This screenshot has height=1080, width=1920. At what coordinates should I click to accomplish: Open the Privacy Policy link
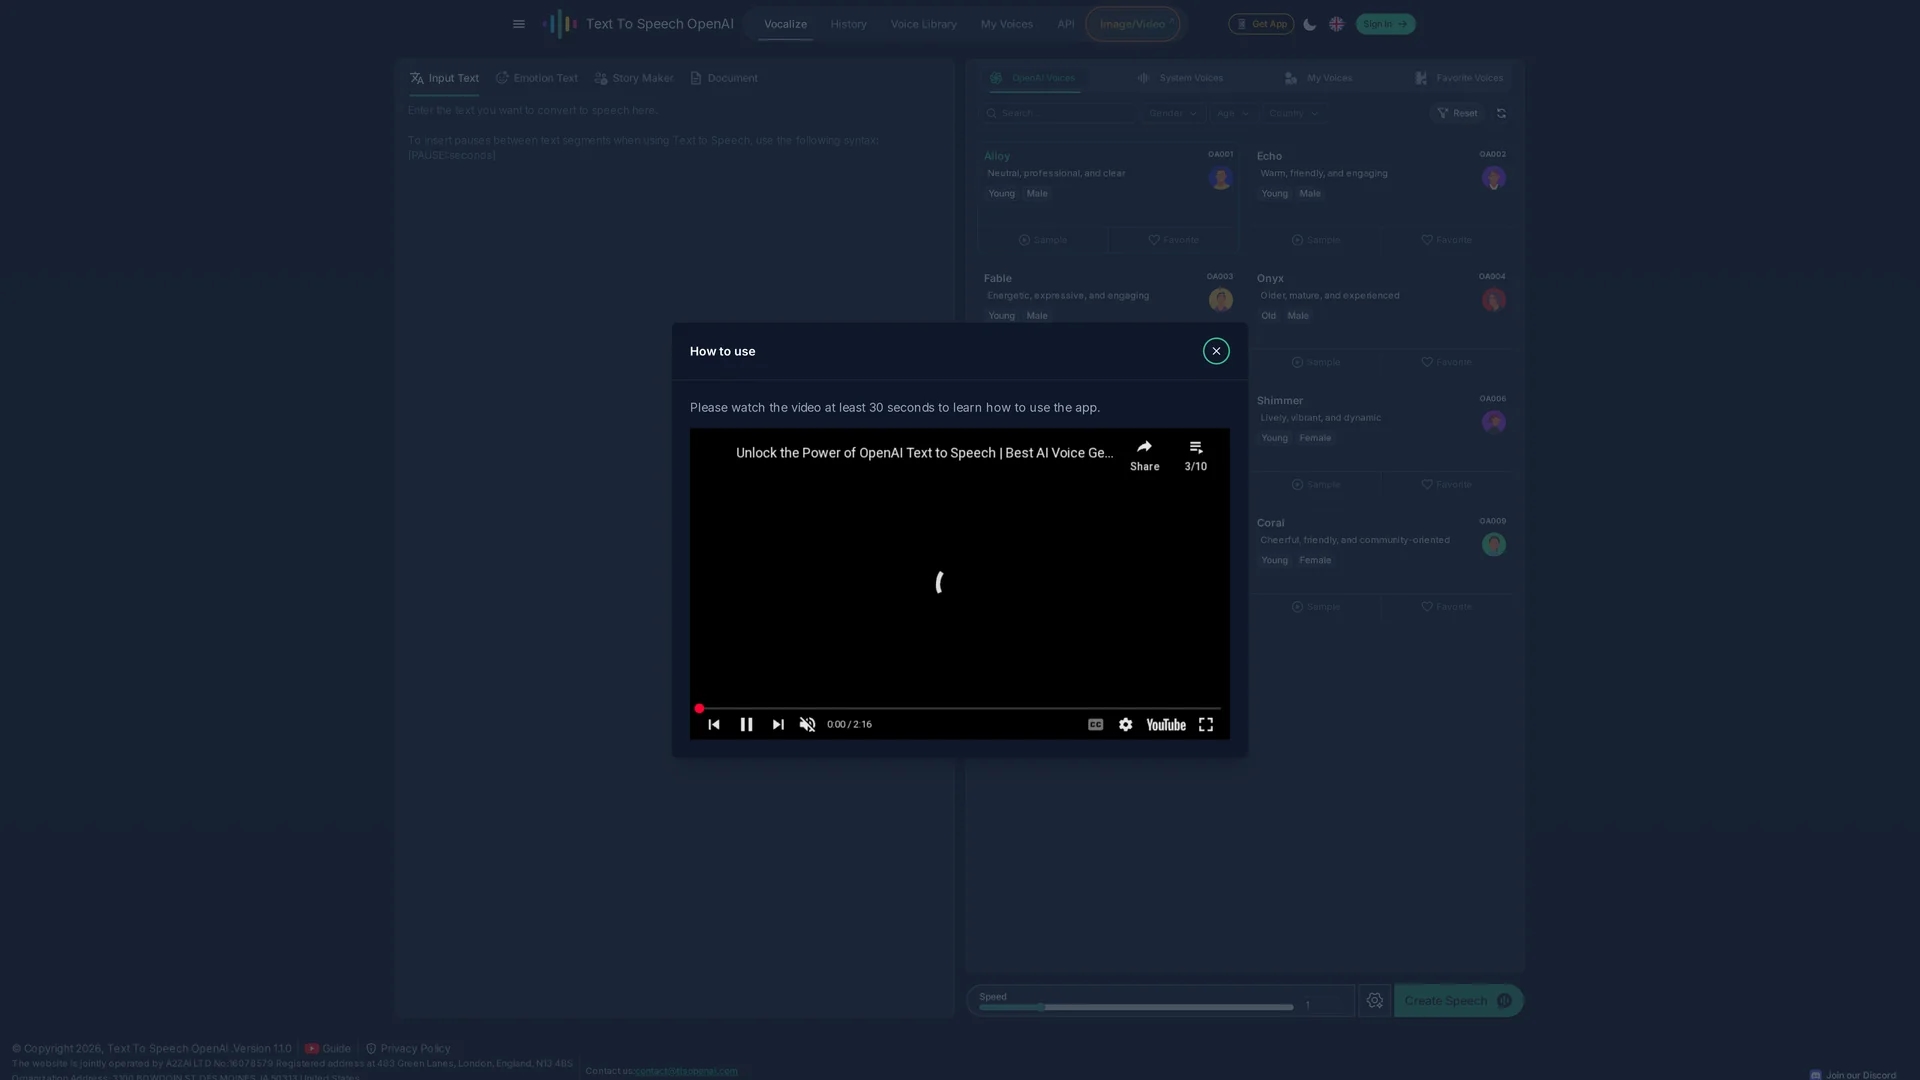pos(408,1048)
